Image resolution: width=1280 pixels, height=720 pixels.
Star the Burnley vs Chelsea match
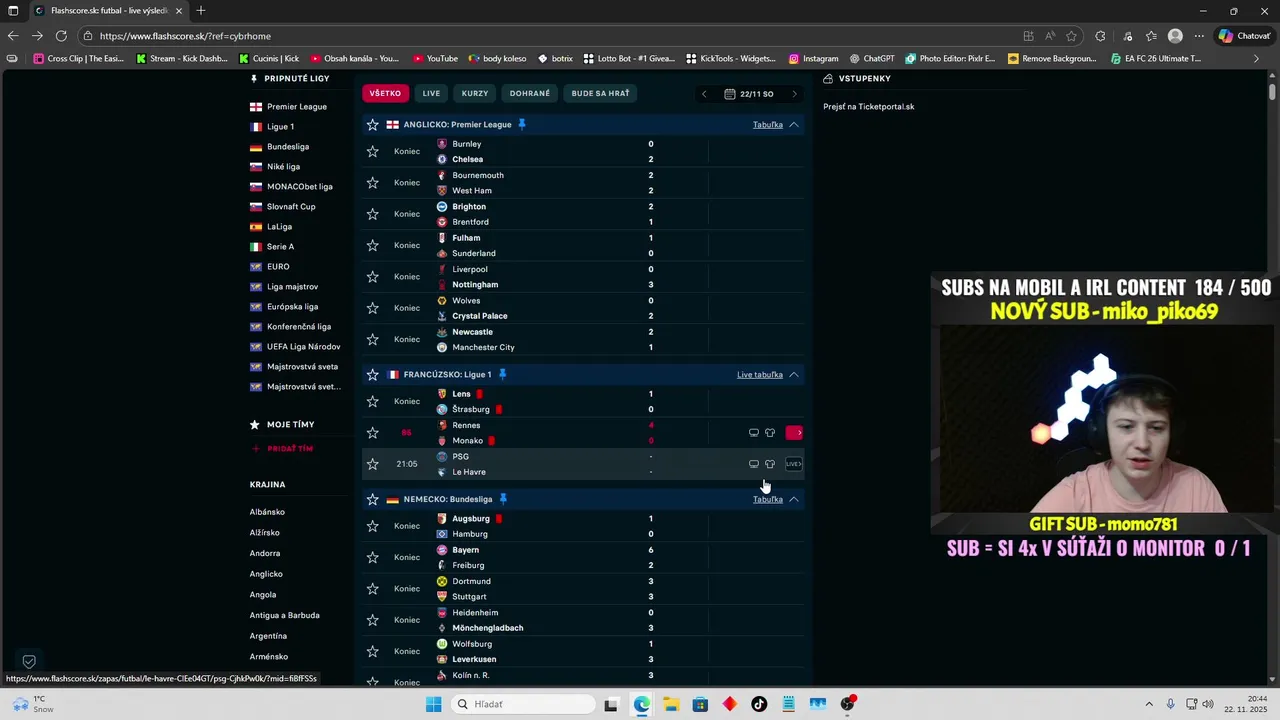pyautogui.click(x=373, y=151)
